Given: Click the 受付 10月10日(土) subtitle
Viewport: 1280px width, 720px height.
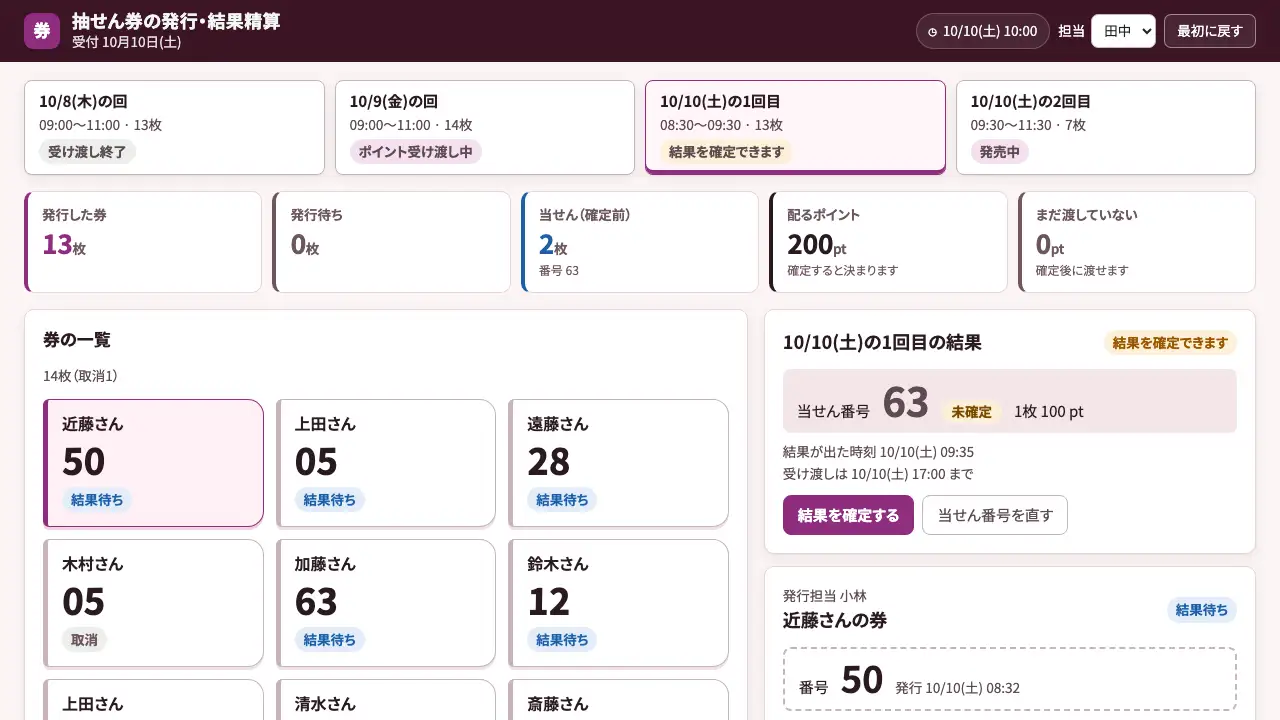Looking at the screenshot, I should pos(127,42).
